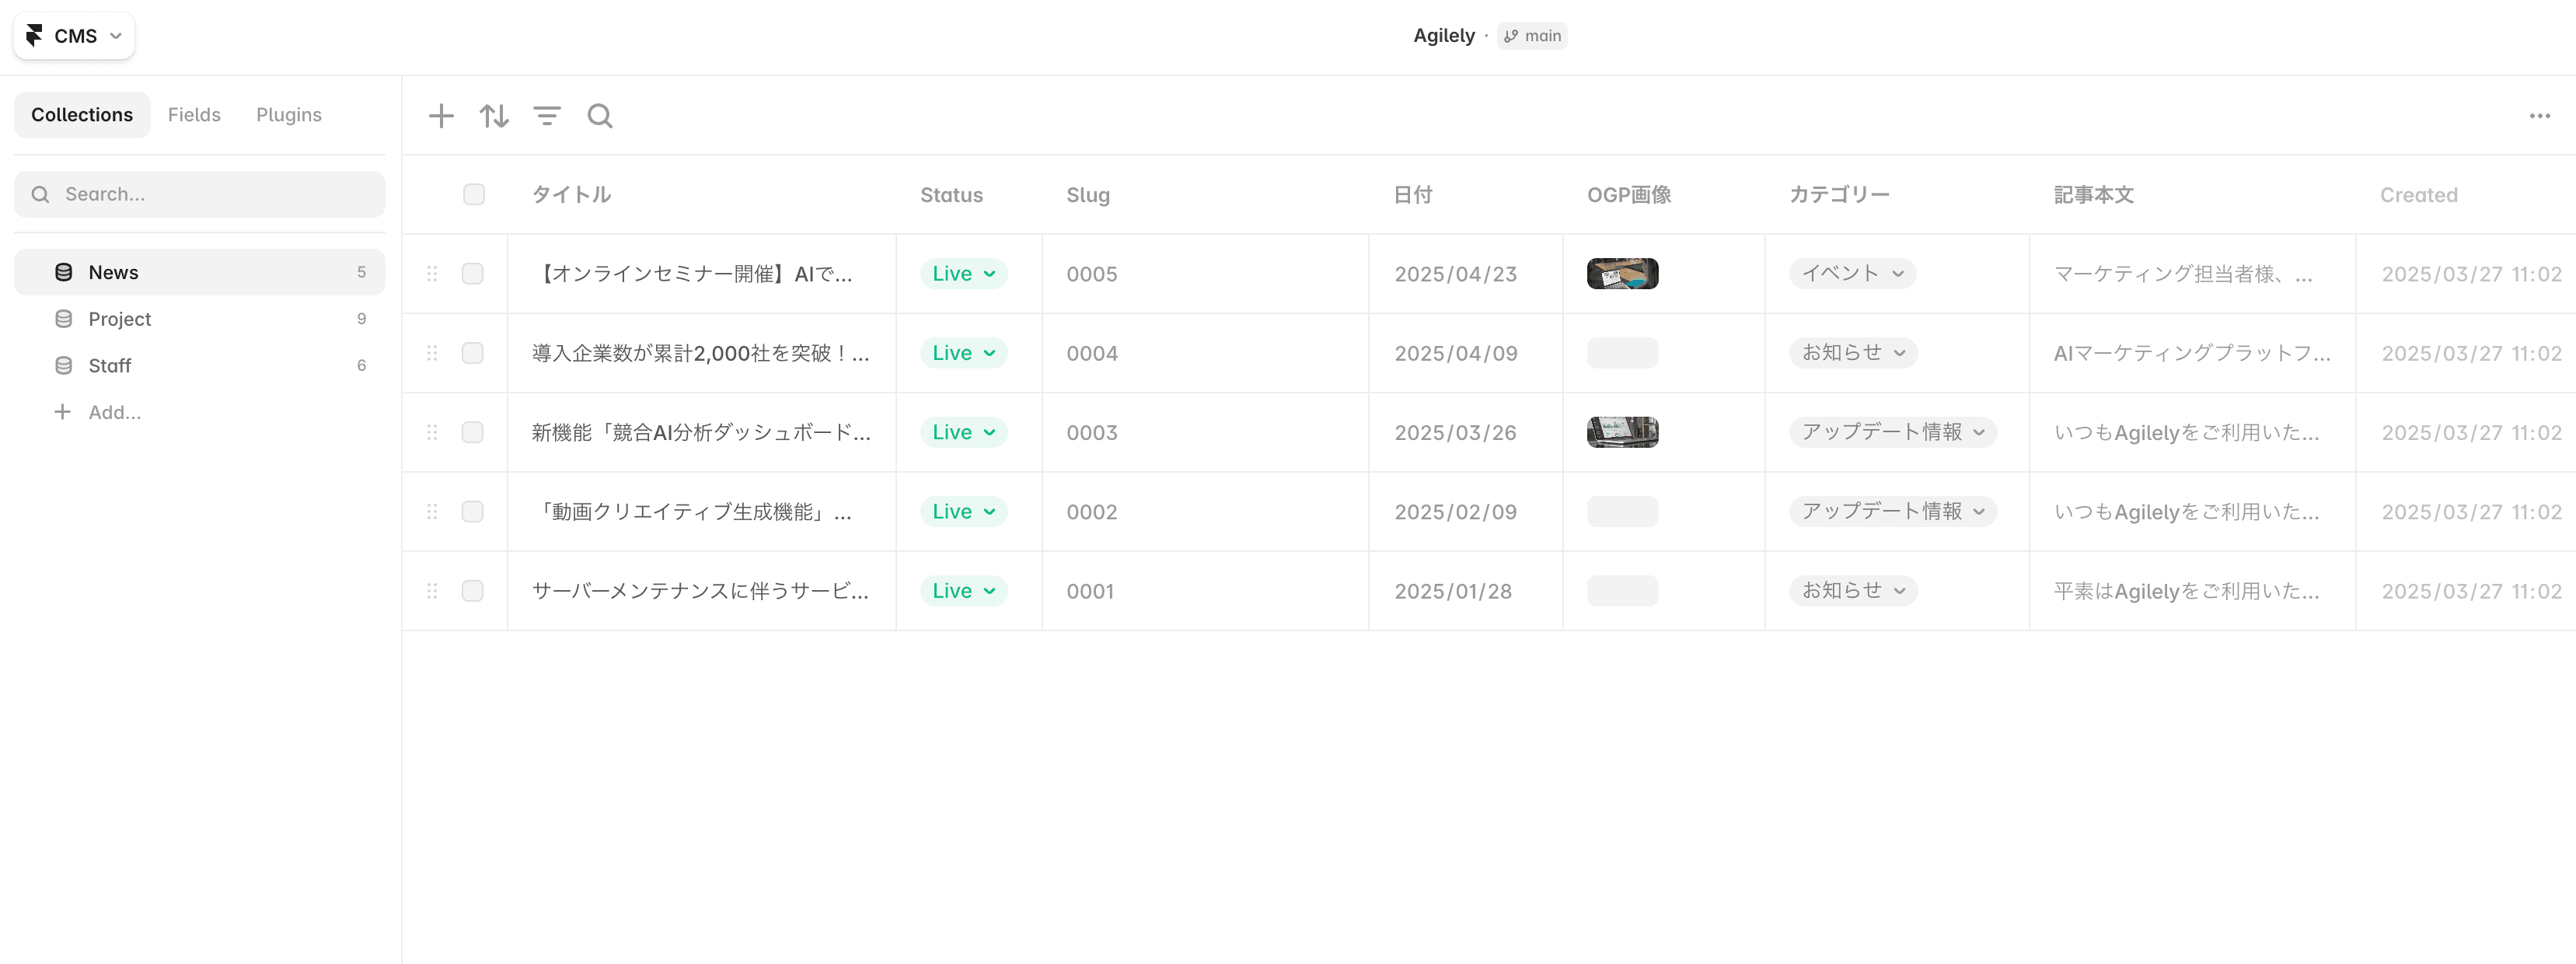Open Live status dropdown for row 0002
This screenshot has height=964, width=2576.
click(x=963, y=512)
